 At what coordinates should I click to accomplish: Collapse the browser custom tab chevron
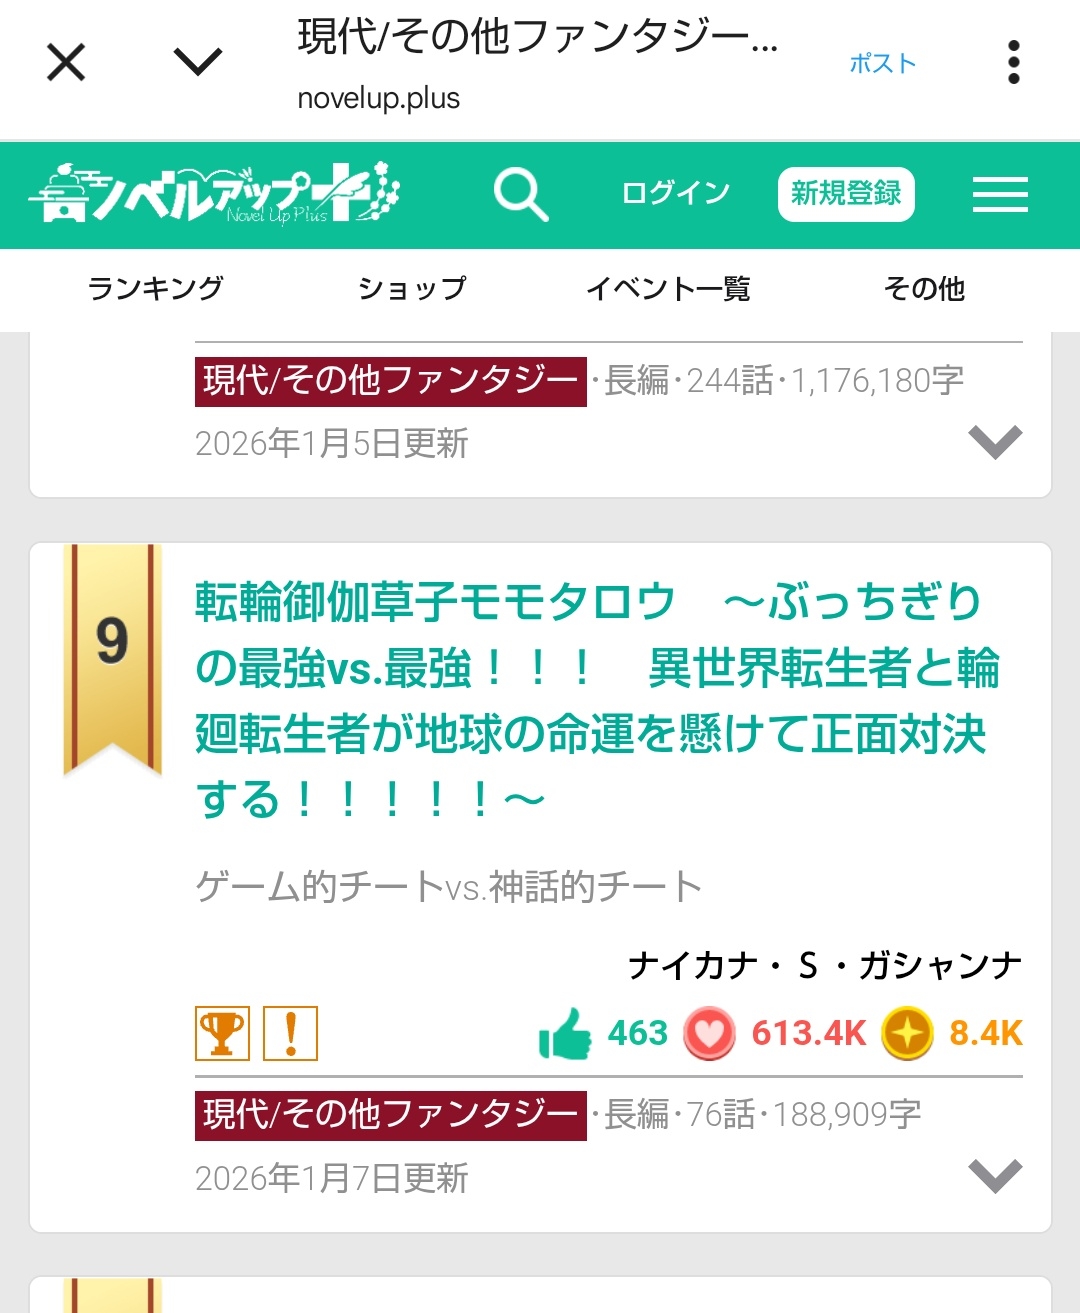(198, 63)
